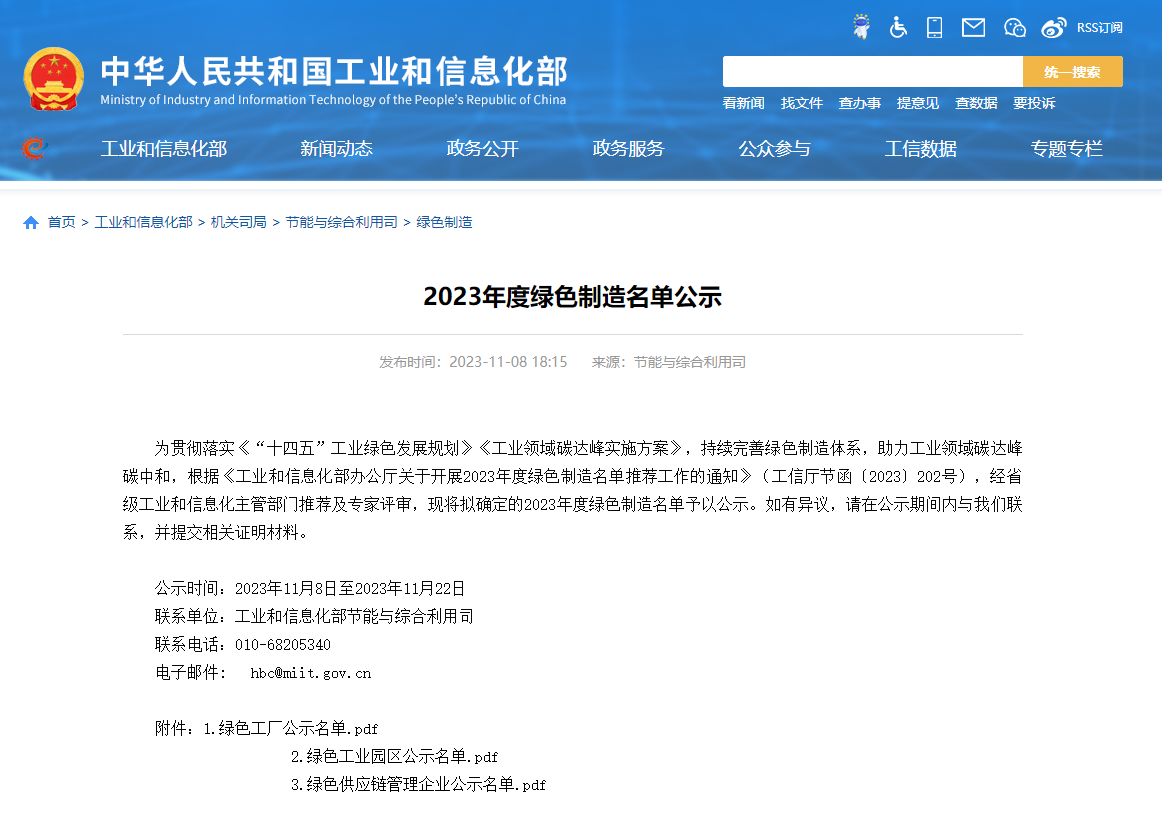The height and width of the screenshot is (824, 1162).
Task: Click the national emblem logo
Action: (54, 78)
